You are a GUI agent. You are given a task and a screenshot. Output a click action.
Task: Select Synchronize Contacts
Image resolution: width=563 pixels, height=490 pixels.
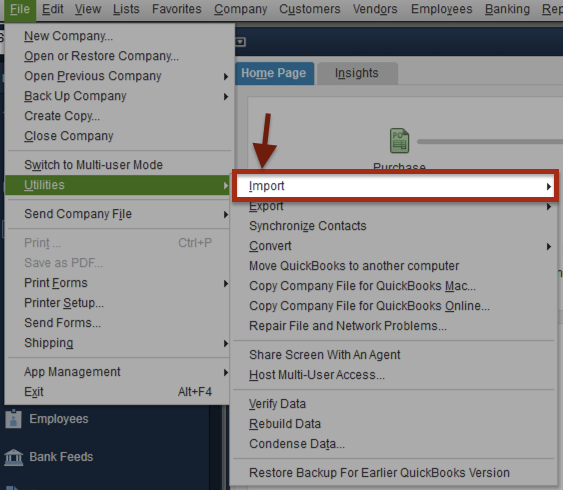[x=395, y=226]
